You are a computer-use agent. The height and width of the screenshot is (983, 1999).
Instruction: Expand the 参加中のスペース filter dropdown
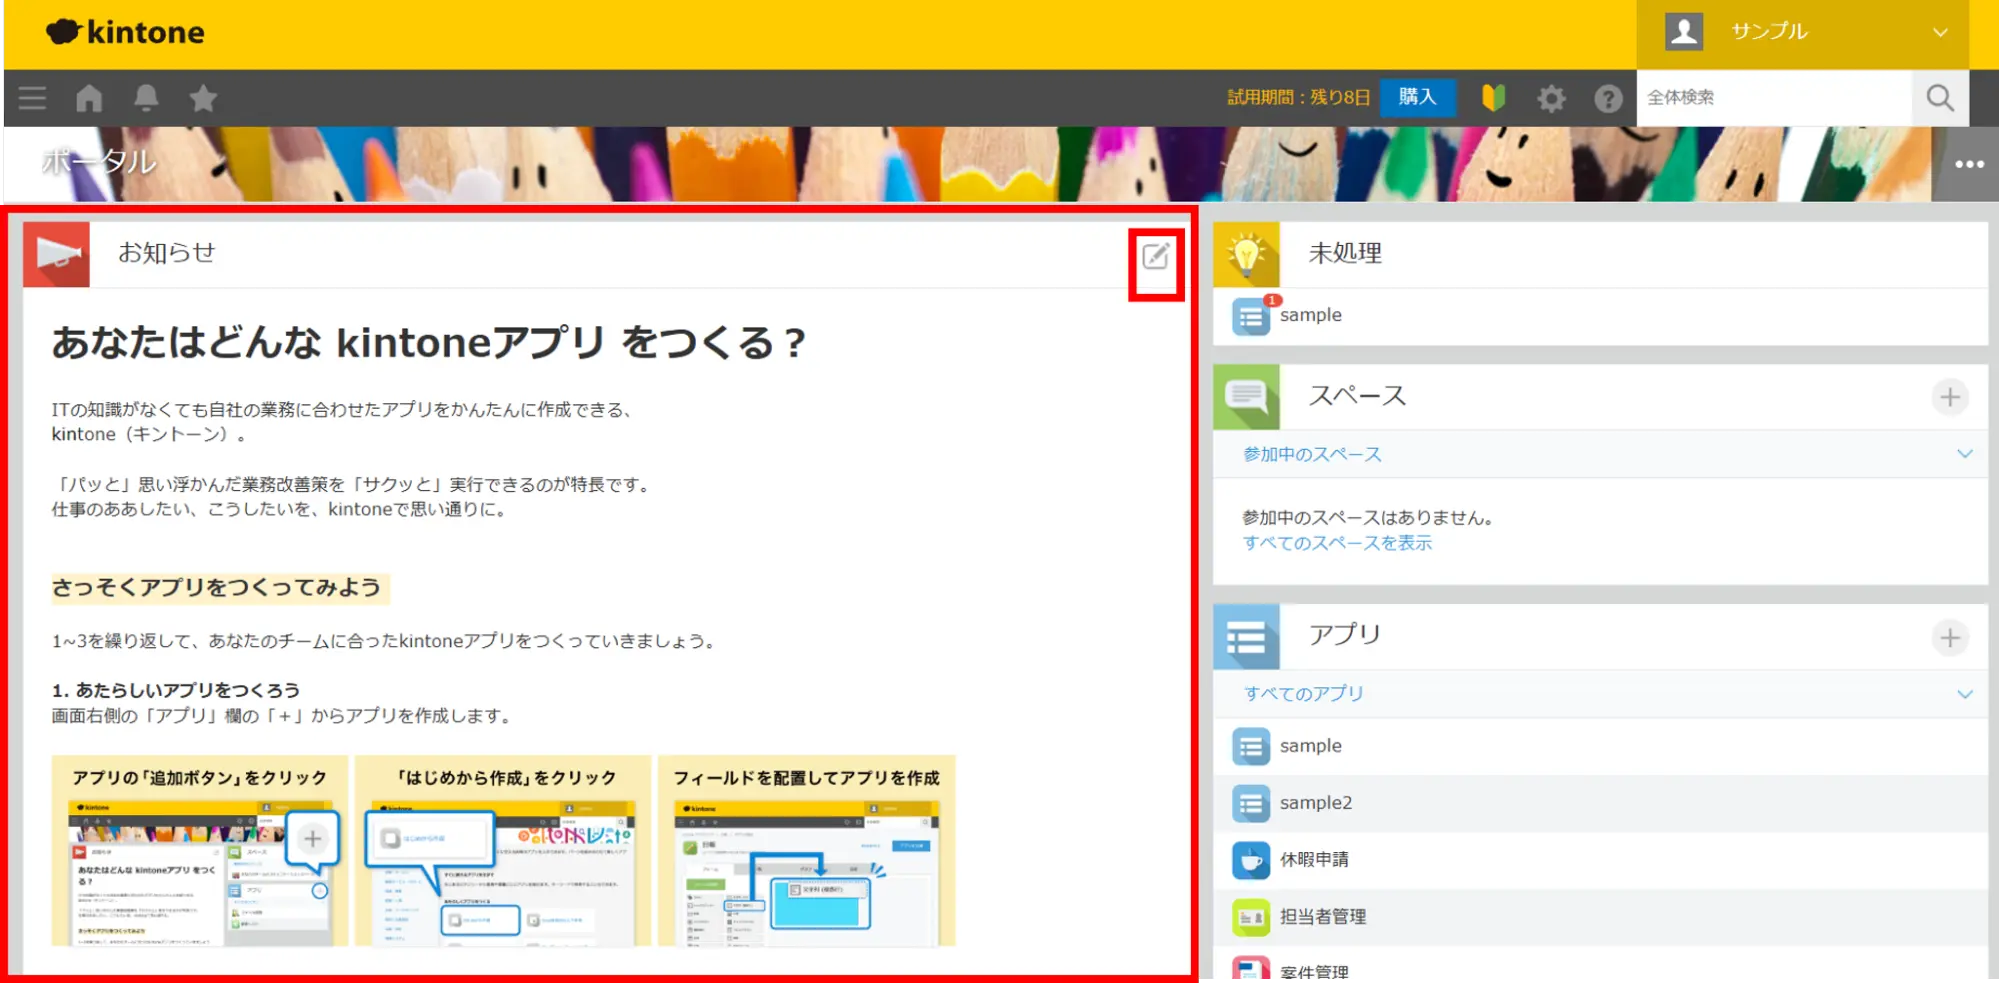point(1964,454)
